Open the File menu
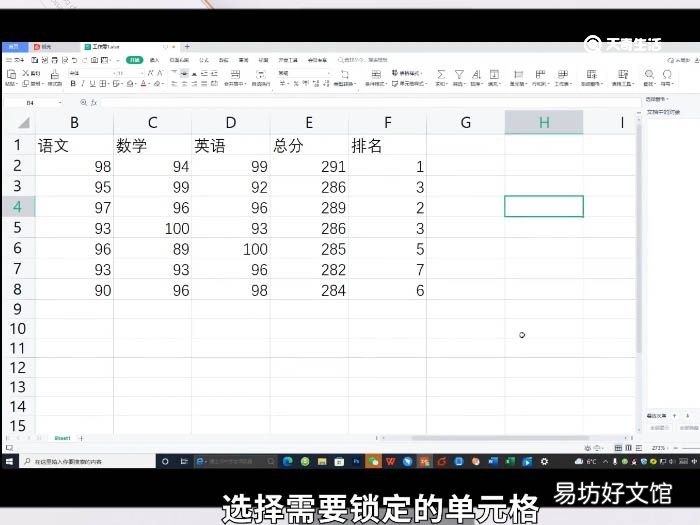The height and width of the screenshot is (525, 700). tap(15, 60)
